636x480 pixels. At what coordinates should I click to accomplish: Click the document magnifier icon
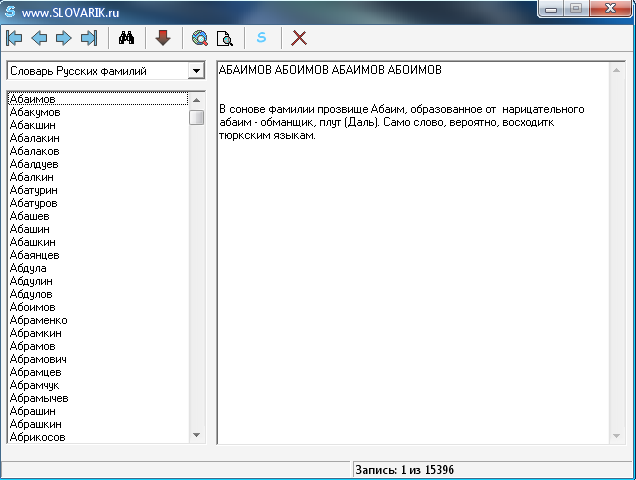point(224,38)
